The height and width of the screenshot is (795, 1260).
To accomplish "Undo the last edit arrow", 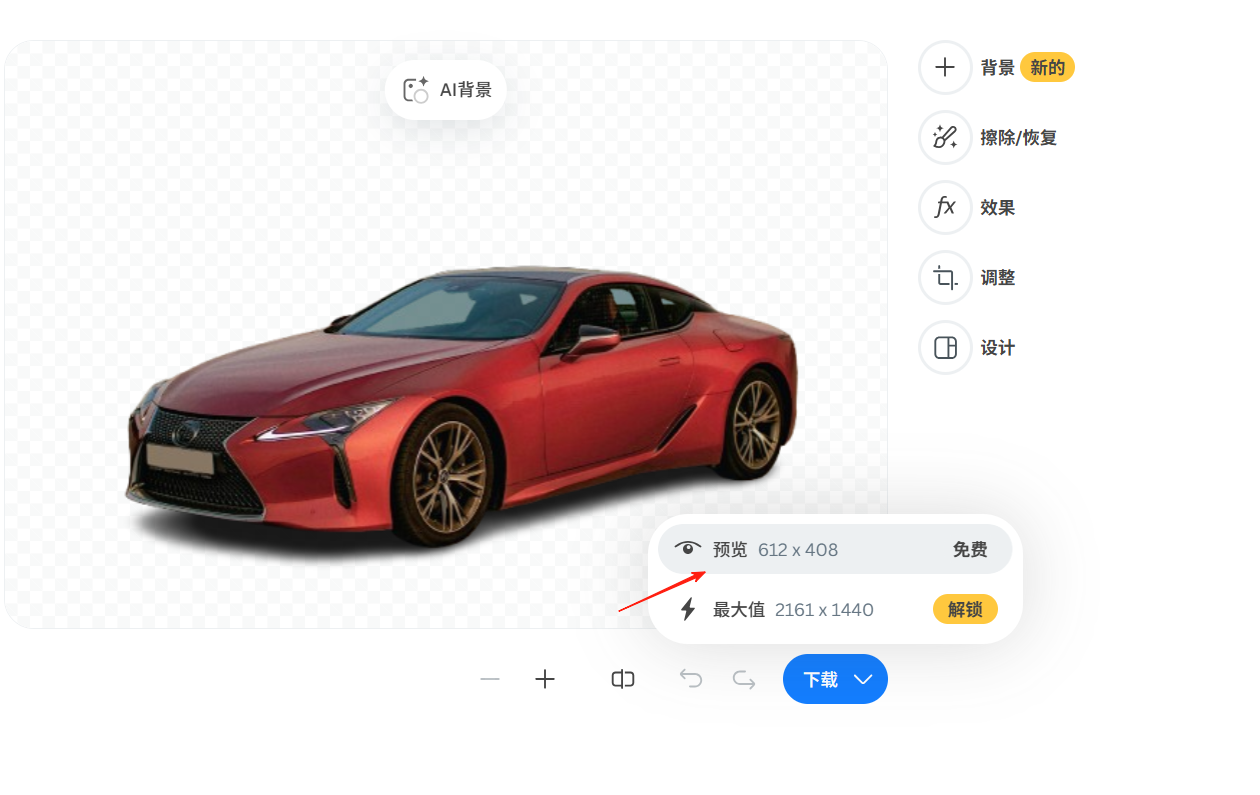I will tap(691, 680).
